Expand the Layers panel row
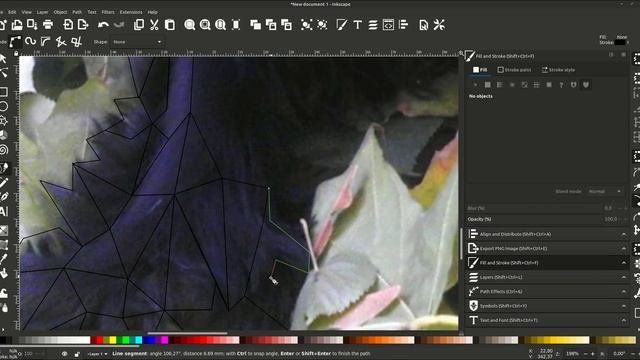The width and height of the screenshot is (640, 360). point(547,277)
